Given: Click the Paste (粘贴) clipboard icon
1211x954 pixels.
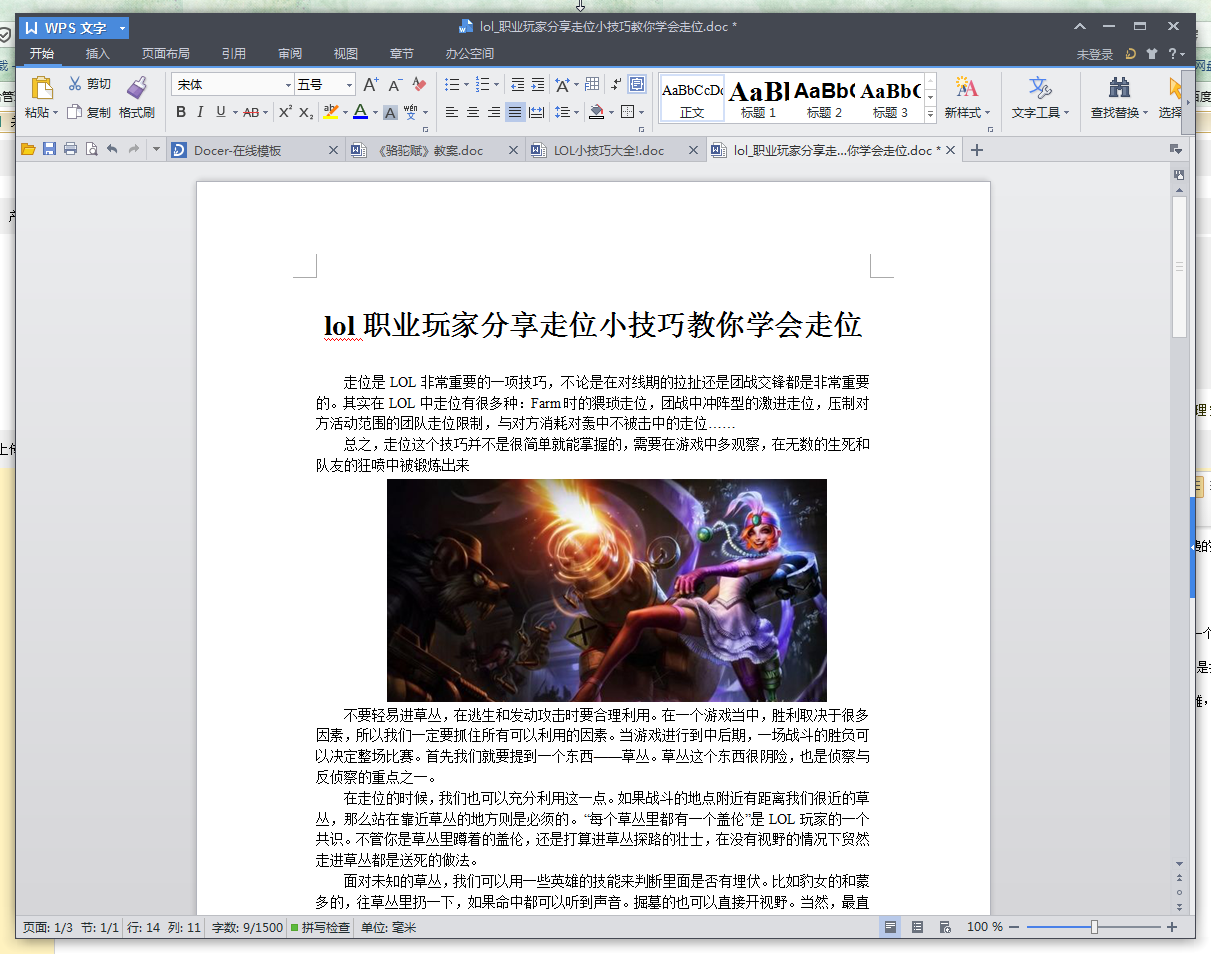Looking at the screenshot, I should (x=41, y=88).
